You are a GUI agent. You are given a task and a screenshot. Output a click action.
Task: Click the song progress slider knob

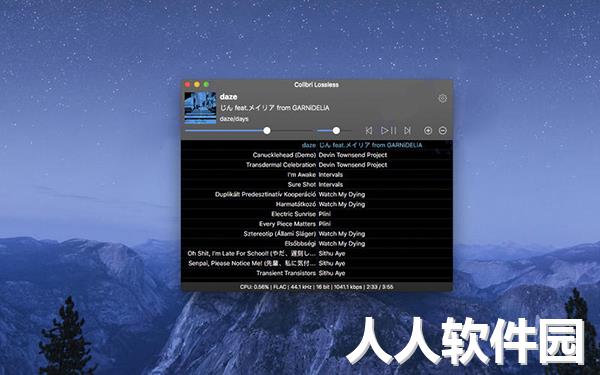tap(267, 131)
